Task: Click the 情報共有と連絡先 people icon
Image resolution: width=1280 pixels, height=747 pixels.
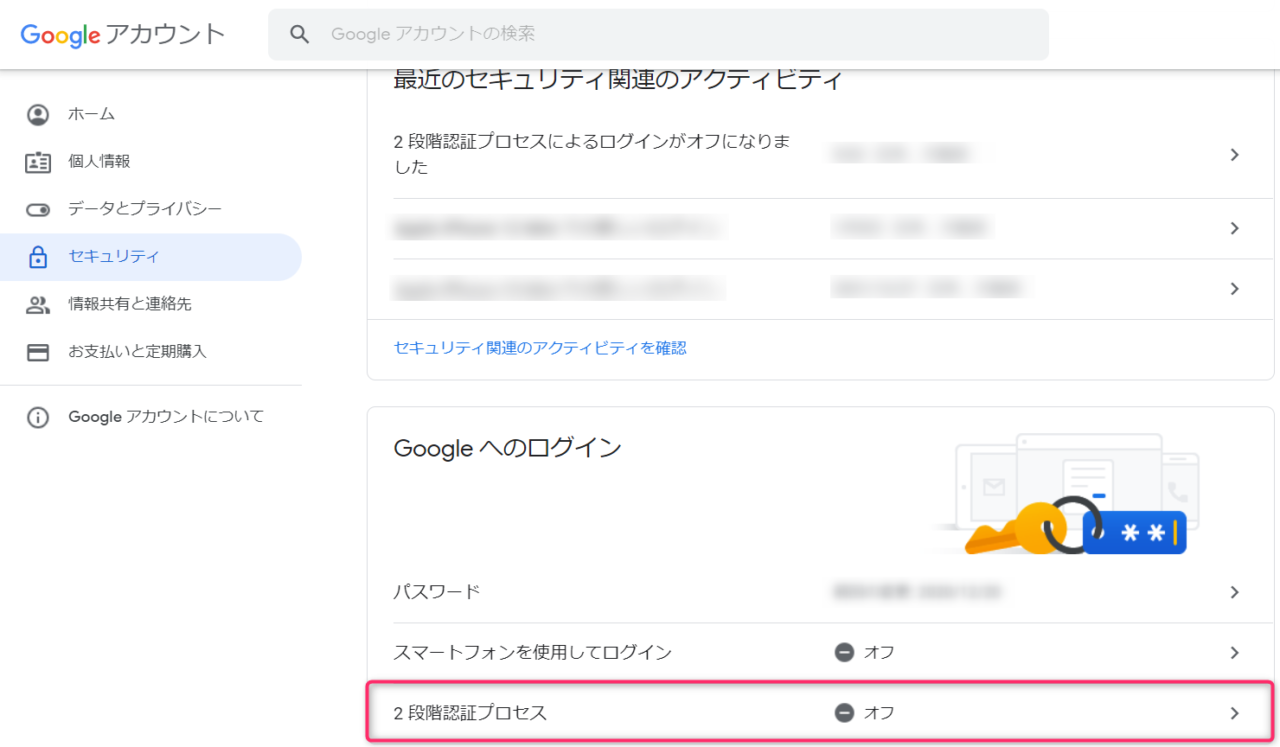Action: click(38, 305)
